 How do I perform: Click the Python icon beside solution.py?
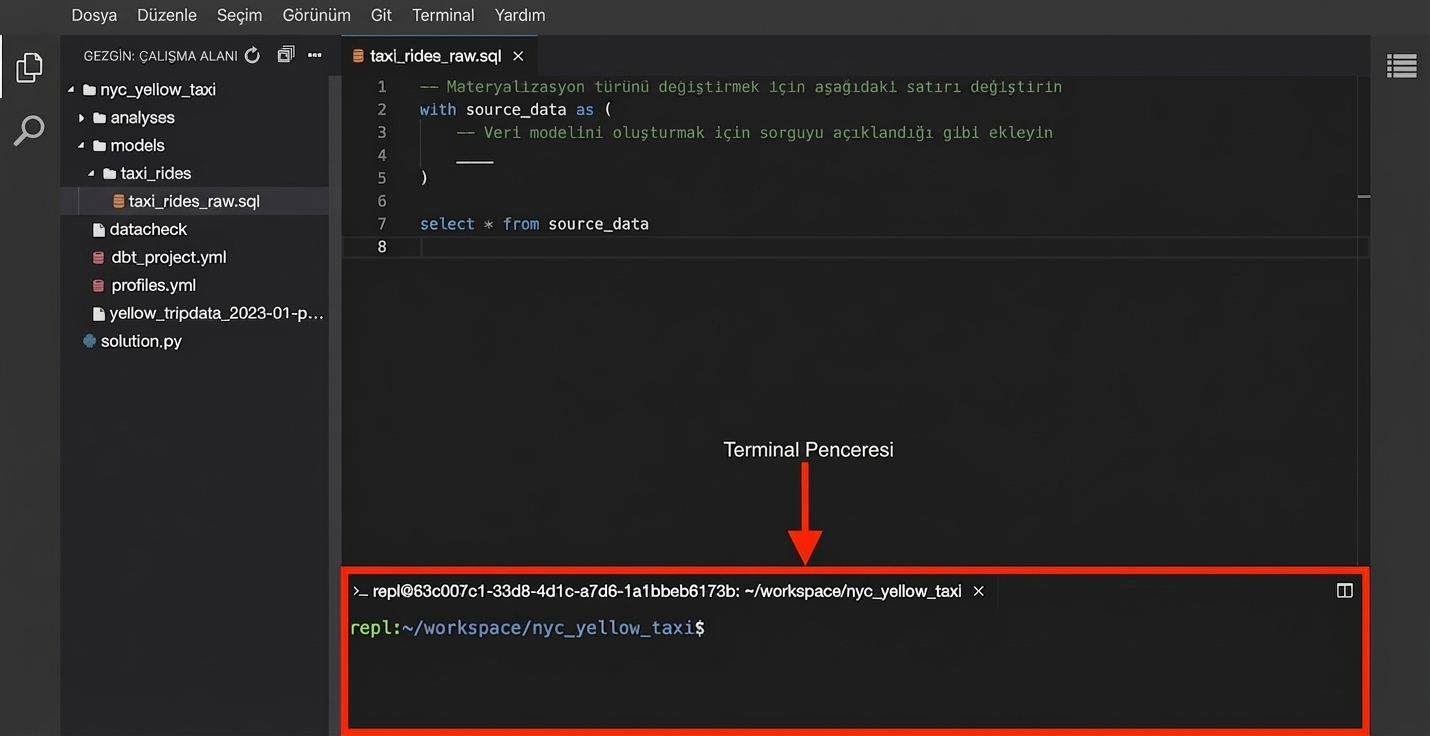(89, 340)
